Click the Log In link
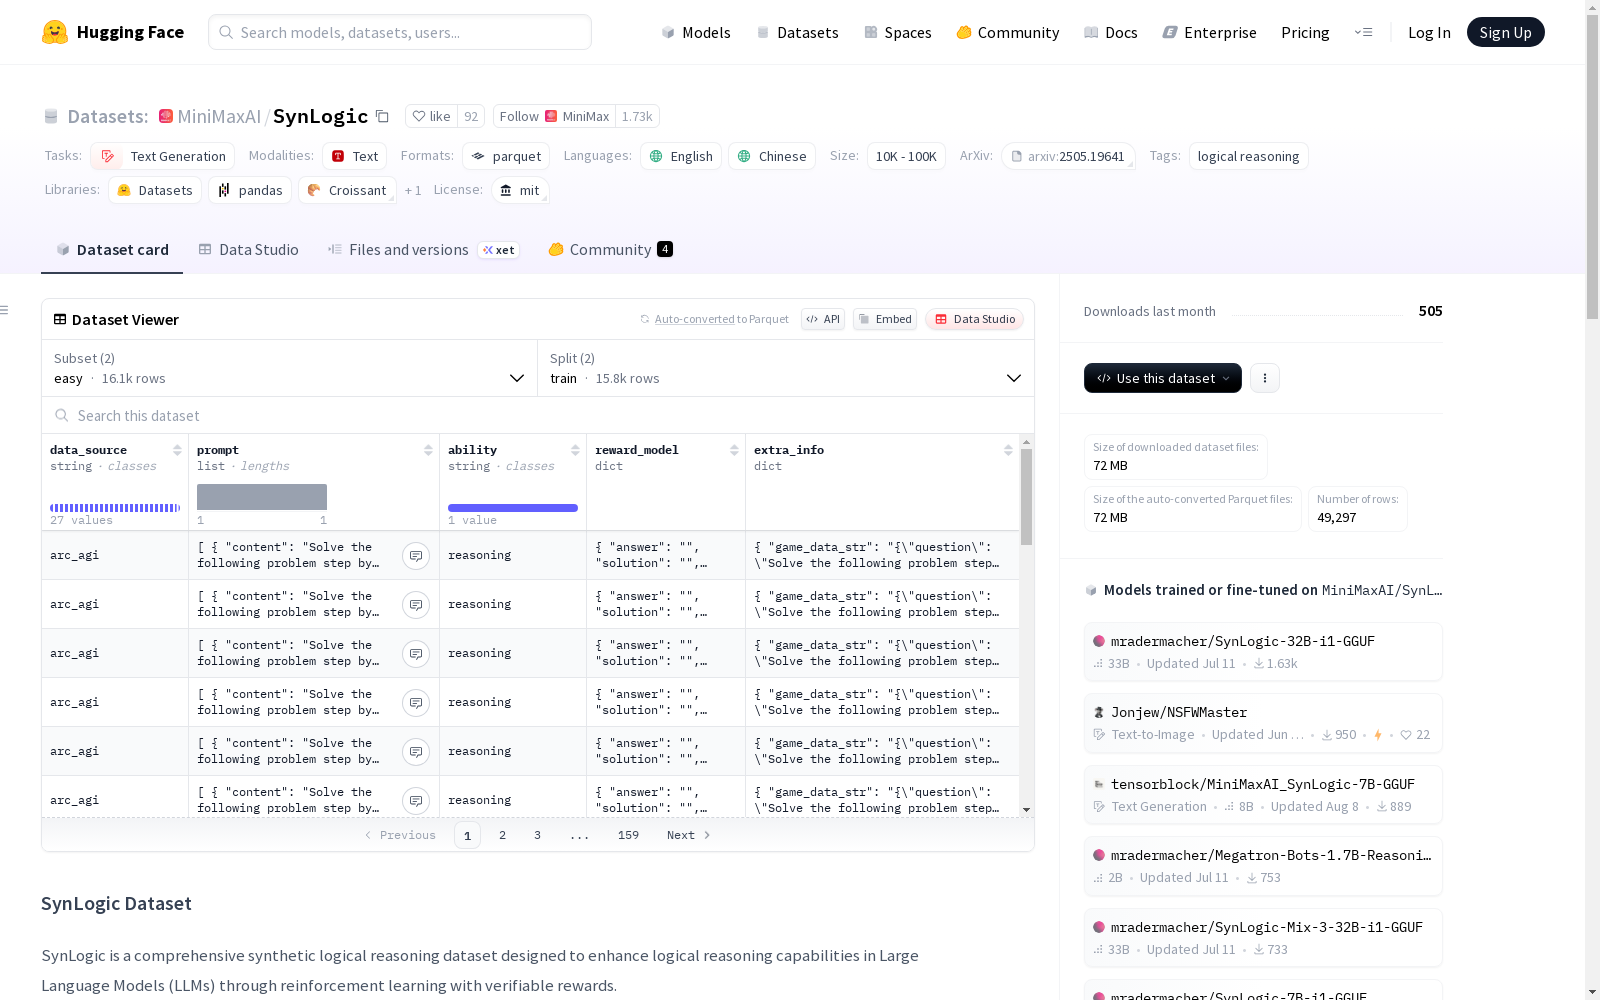The width and height of the screenshot is (1600, 1000). (x=1429, y=32)
